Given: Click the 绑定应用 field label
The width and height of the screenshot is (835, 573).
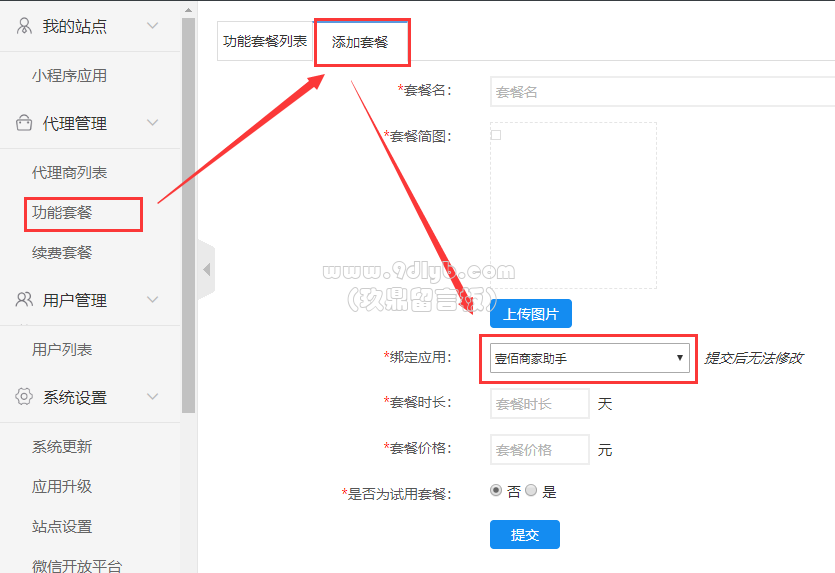Looking at the screenshot, I should 418,357.
